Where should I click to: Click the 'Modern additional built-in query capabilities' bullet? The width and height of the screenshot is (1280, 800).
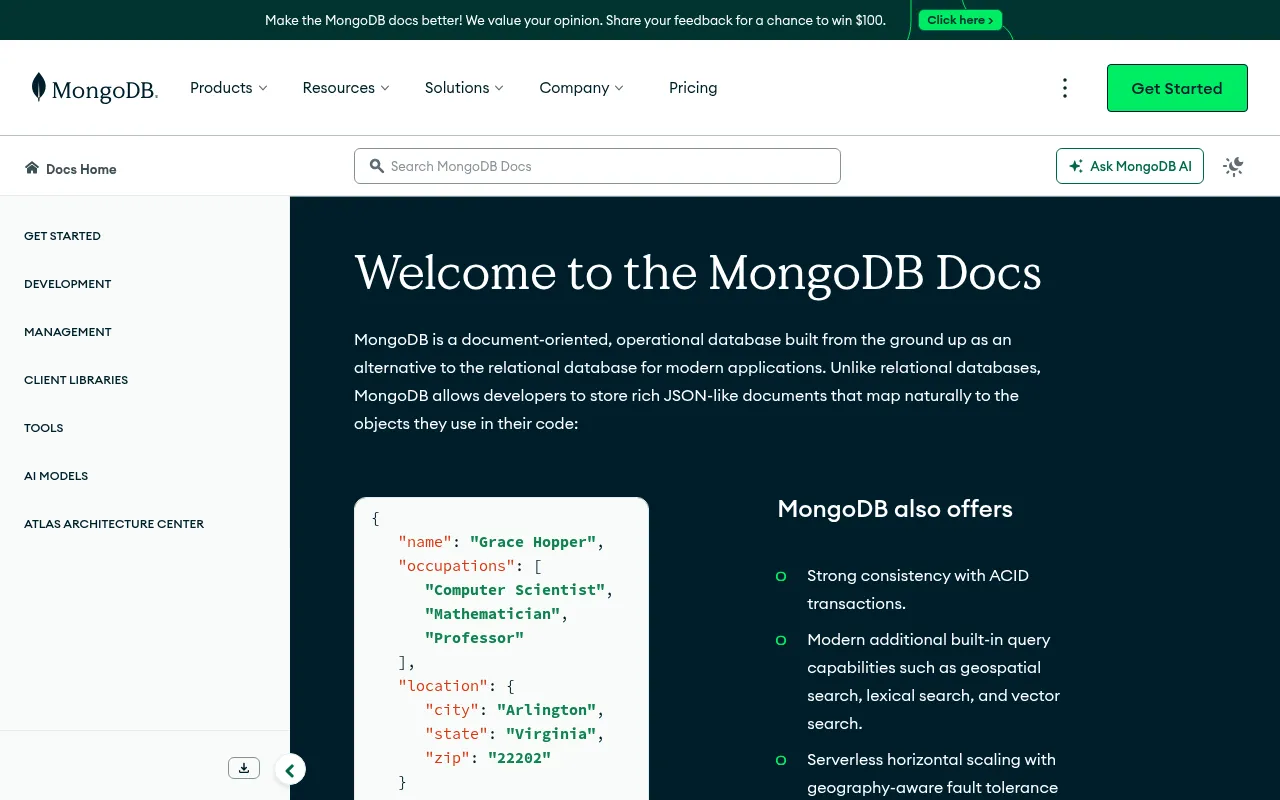click(x=933, y=681)
